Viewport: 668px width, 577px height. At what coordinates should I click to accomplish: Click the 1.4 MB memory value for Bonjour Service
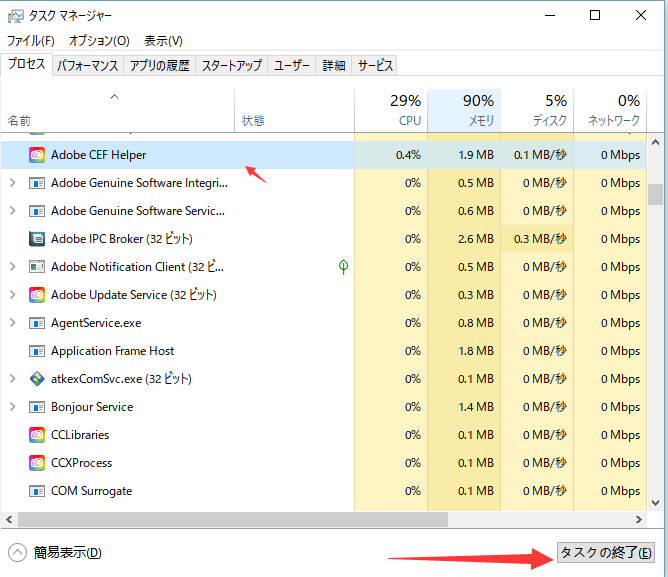[476, 407]
